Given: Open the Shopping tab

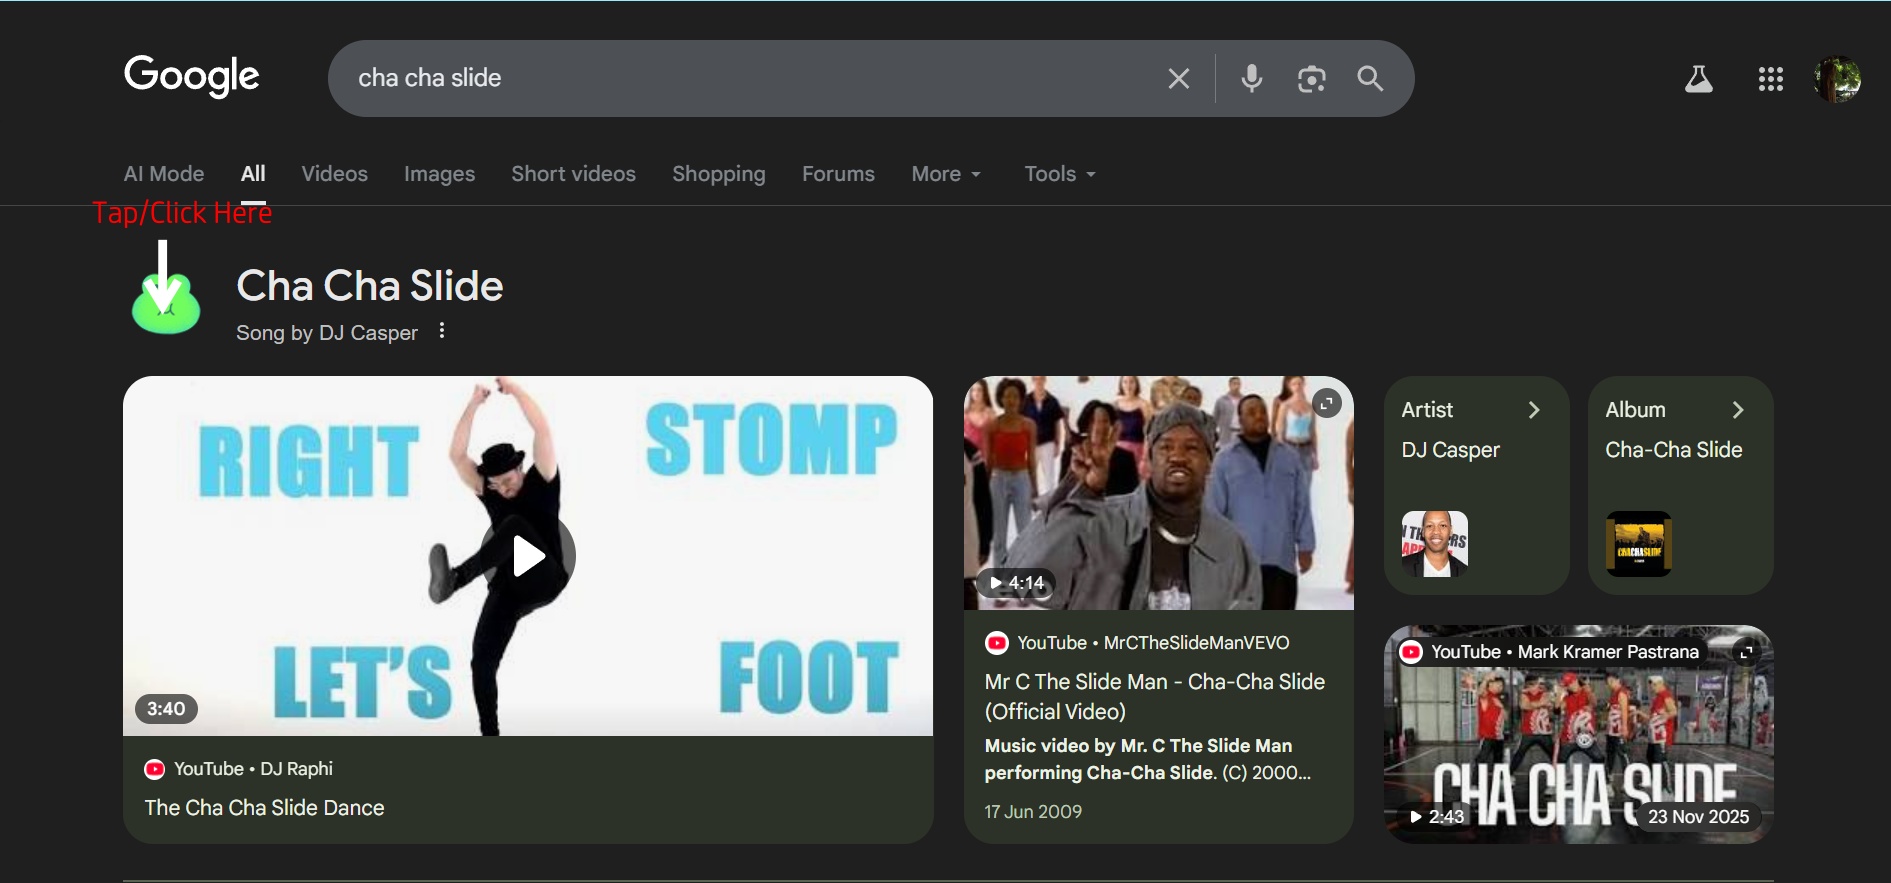Looking at the screenshot, I should coord(719,174).
